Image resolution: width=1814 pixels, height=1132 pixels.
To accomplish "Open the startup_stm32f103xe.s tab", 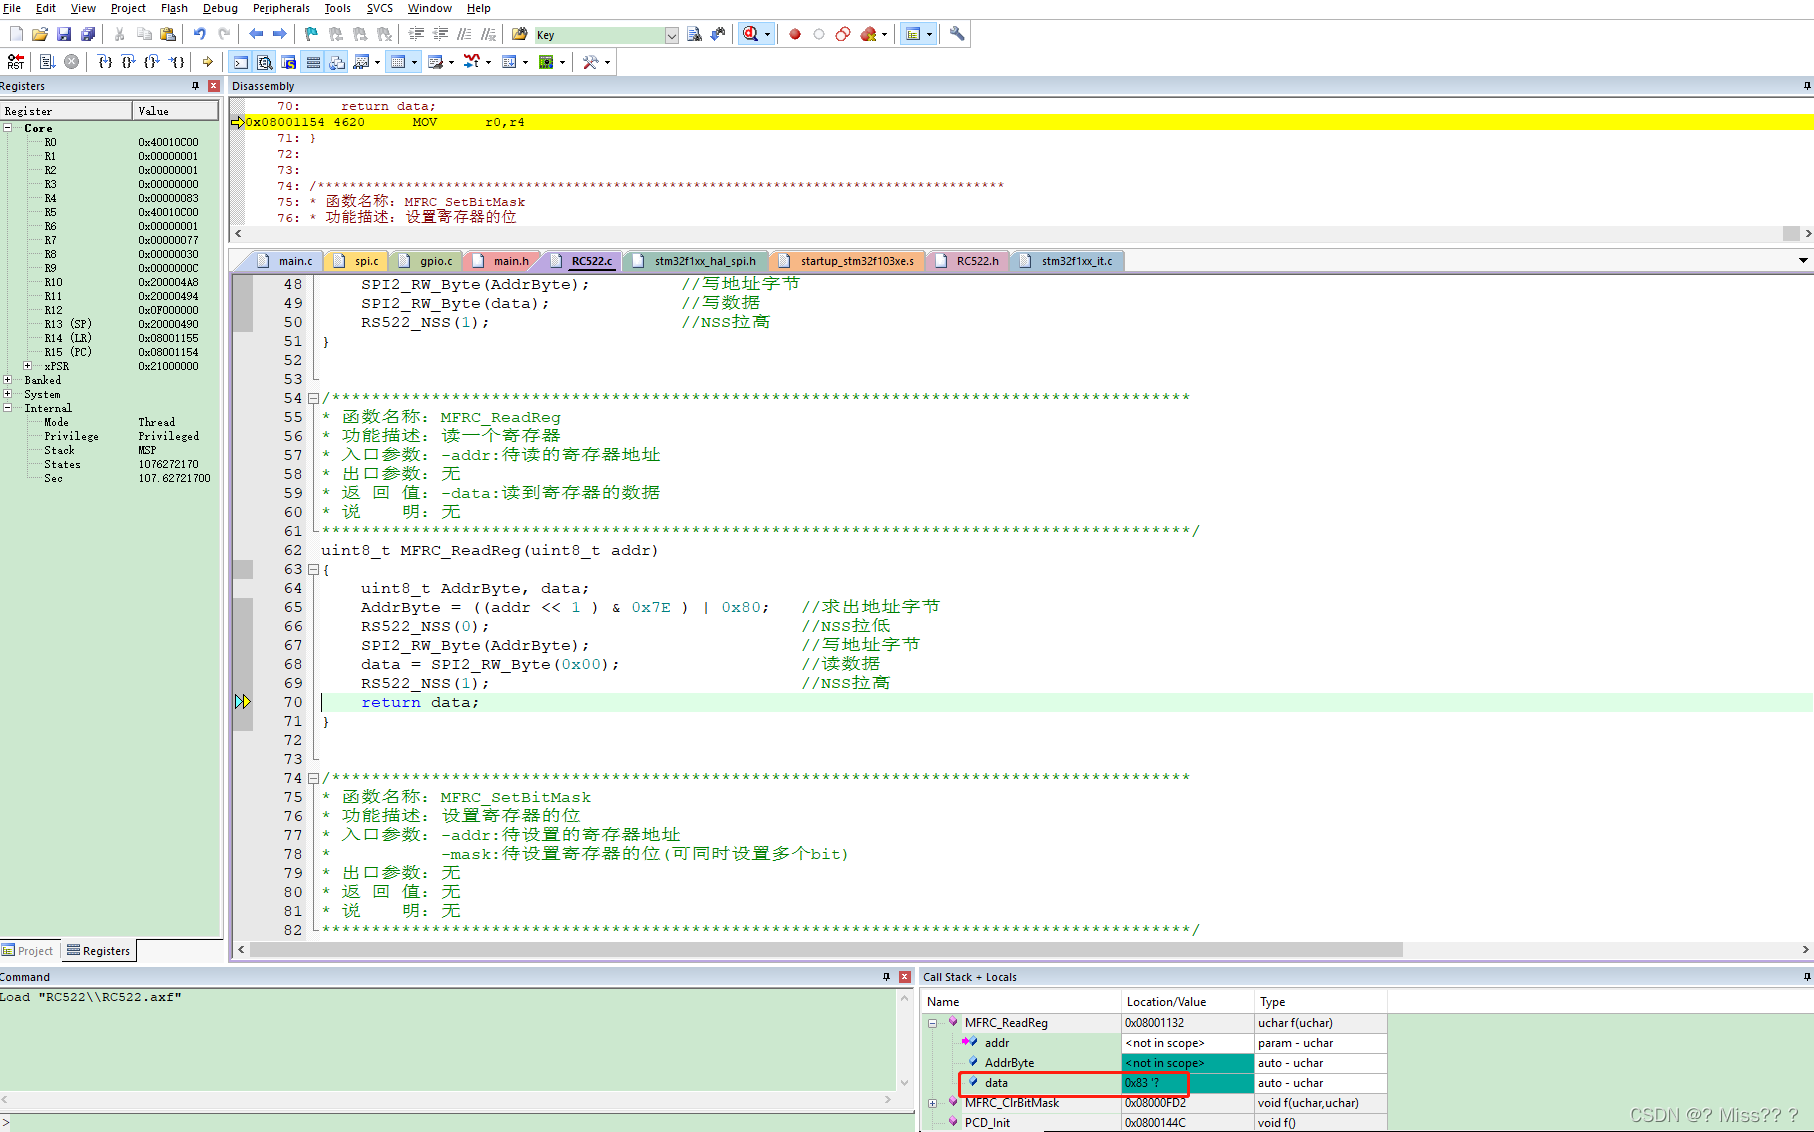I will (x=848, y=261).
